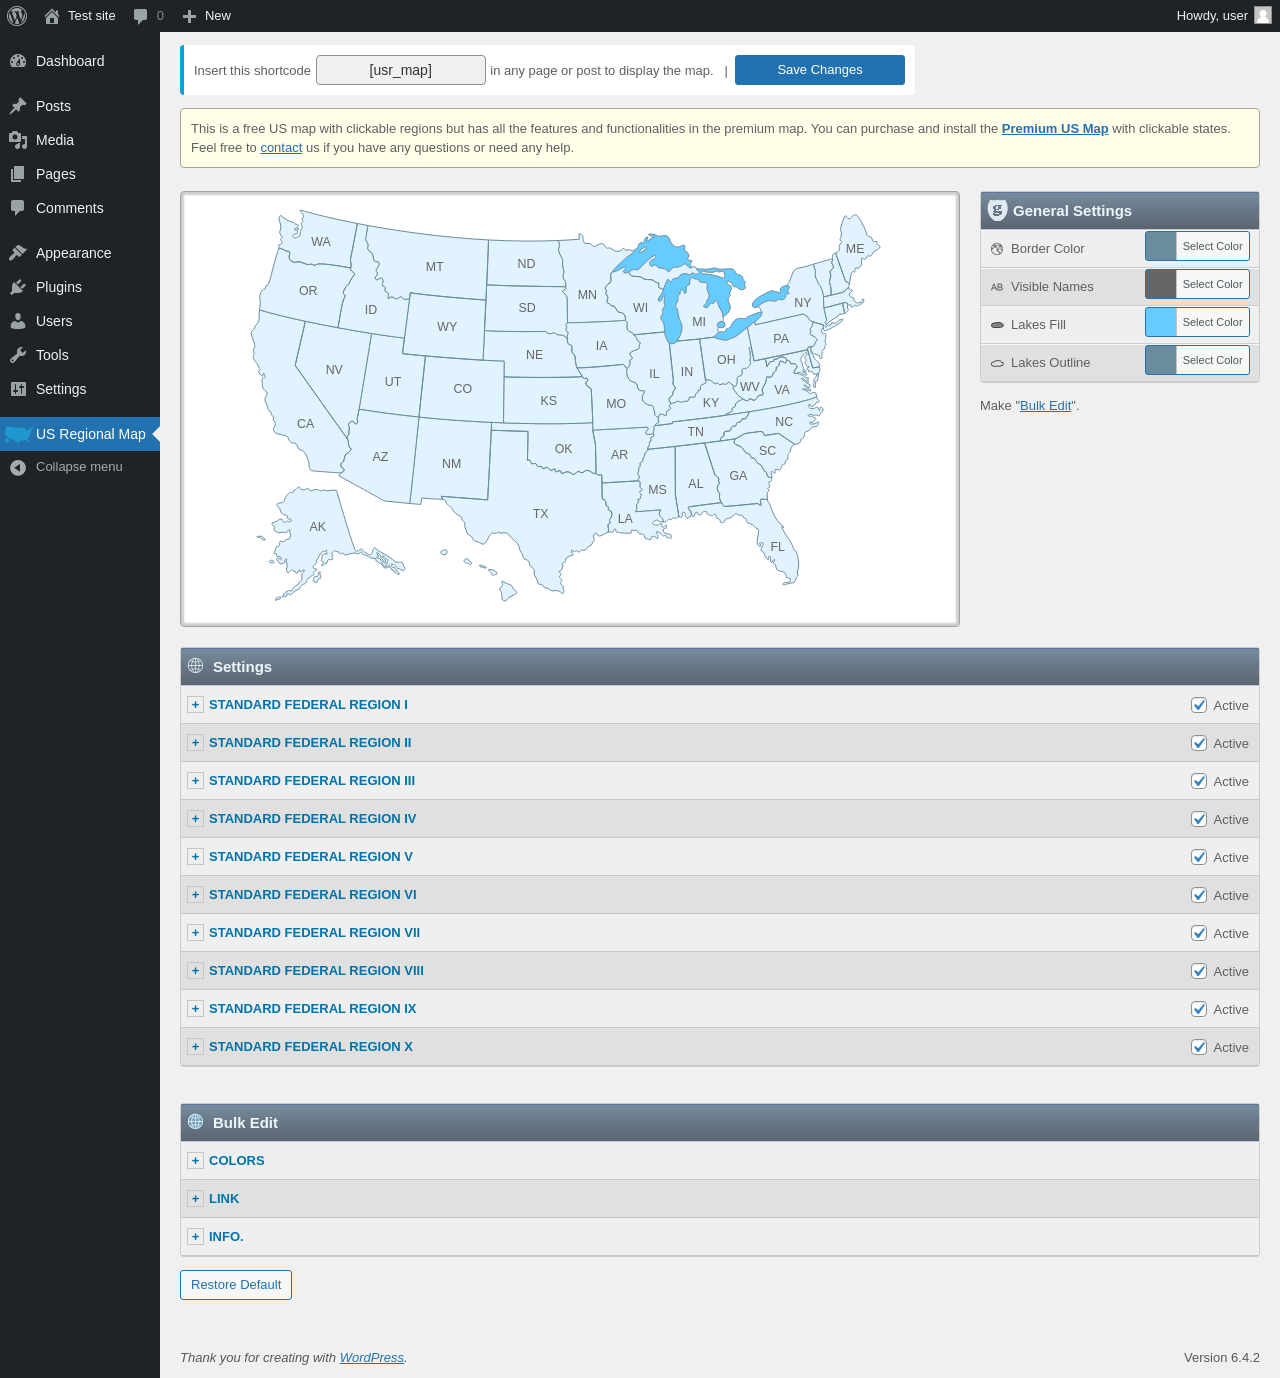Toggle Active checkbox for Federal Region VIII
Screen dimensions: 1280x1378
coord(1199,971)
